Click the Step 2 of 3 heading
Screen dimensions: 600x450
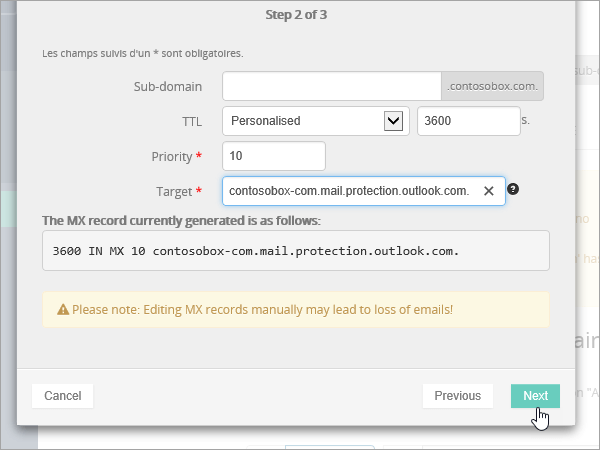click(x=297, y=15)
